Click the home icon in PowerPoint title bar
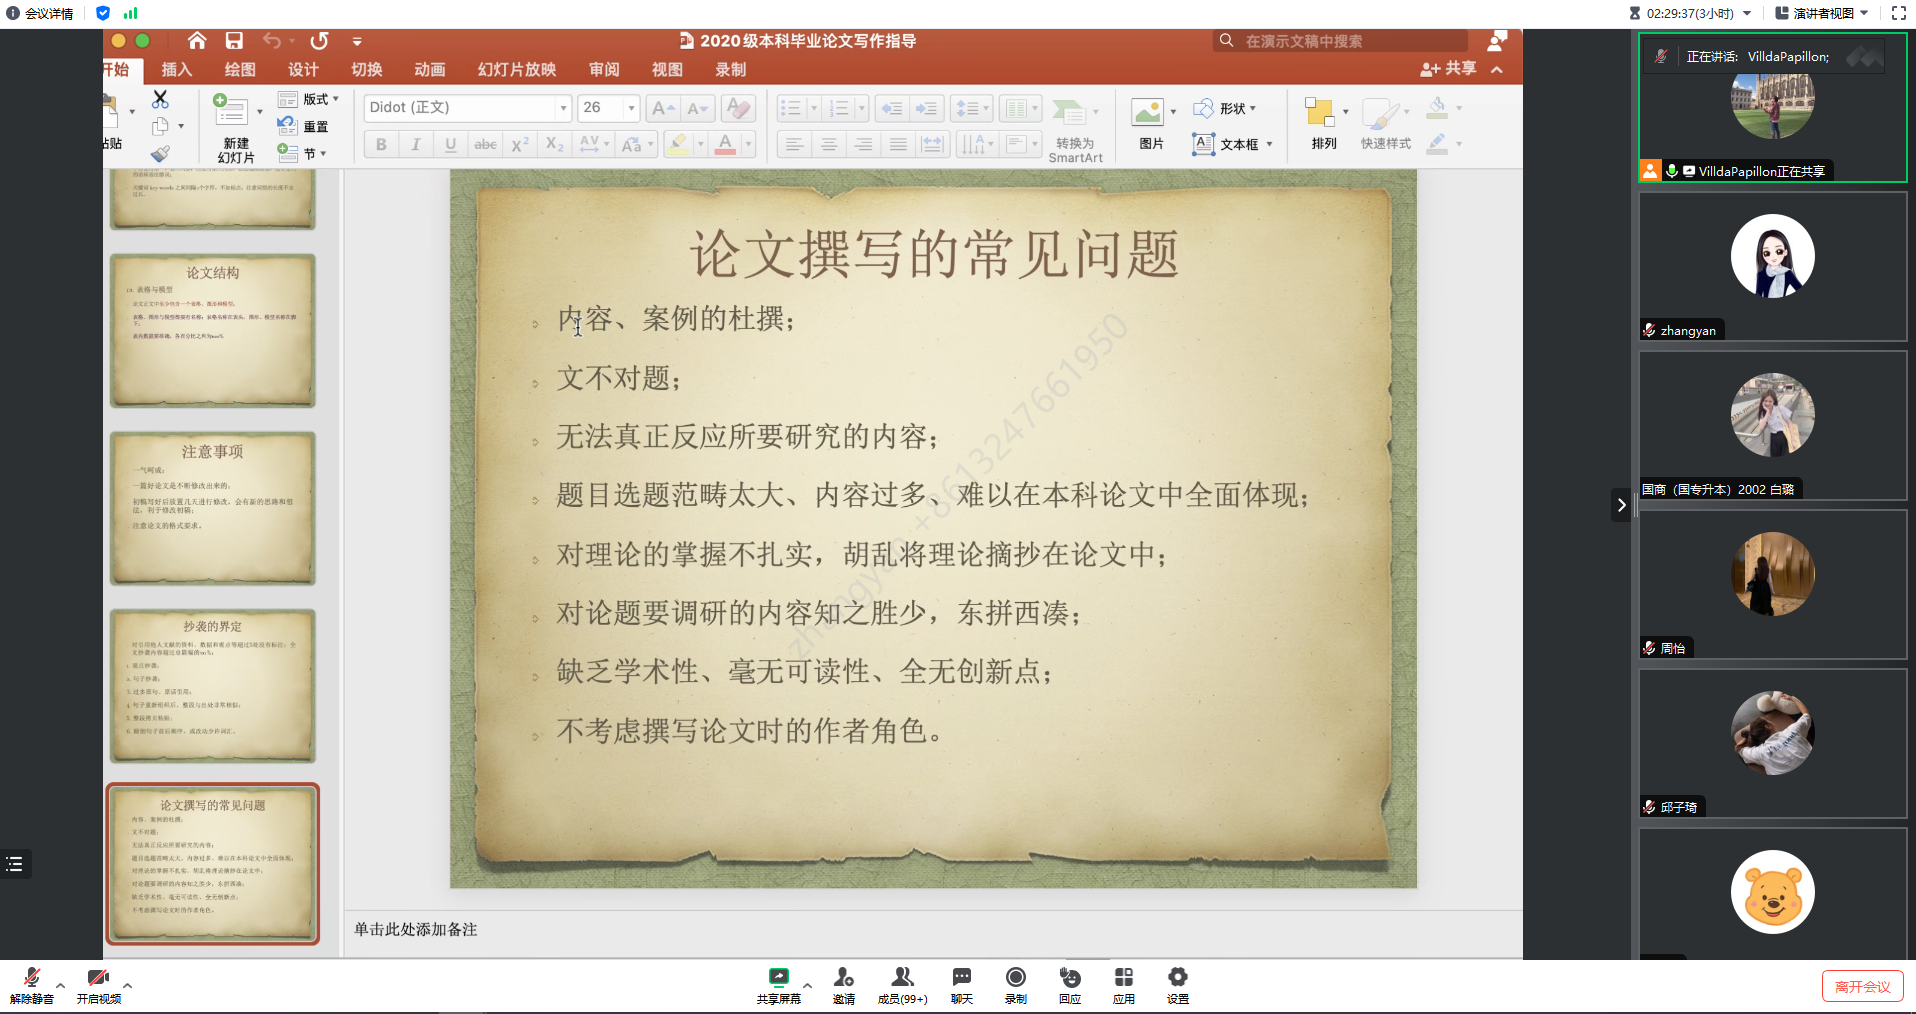This screenshot has height=1014, width=1916. click(197, 41)
